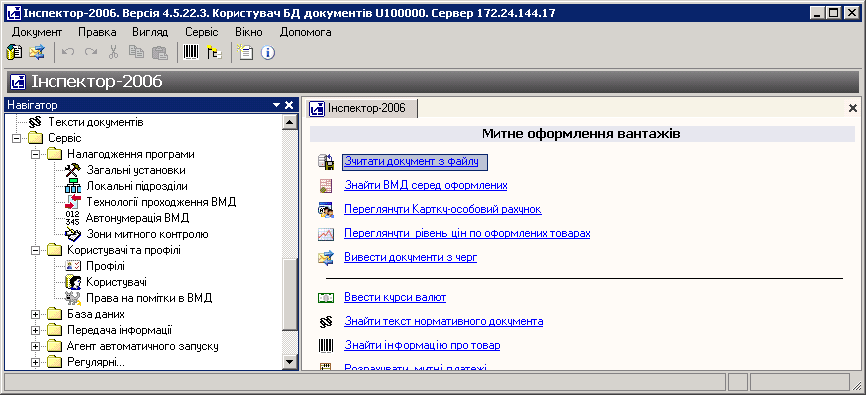Open Вивести документи з черг link

coord(410,257)
